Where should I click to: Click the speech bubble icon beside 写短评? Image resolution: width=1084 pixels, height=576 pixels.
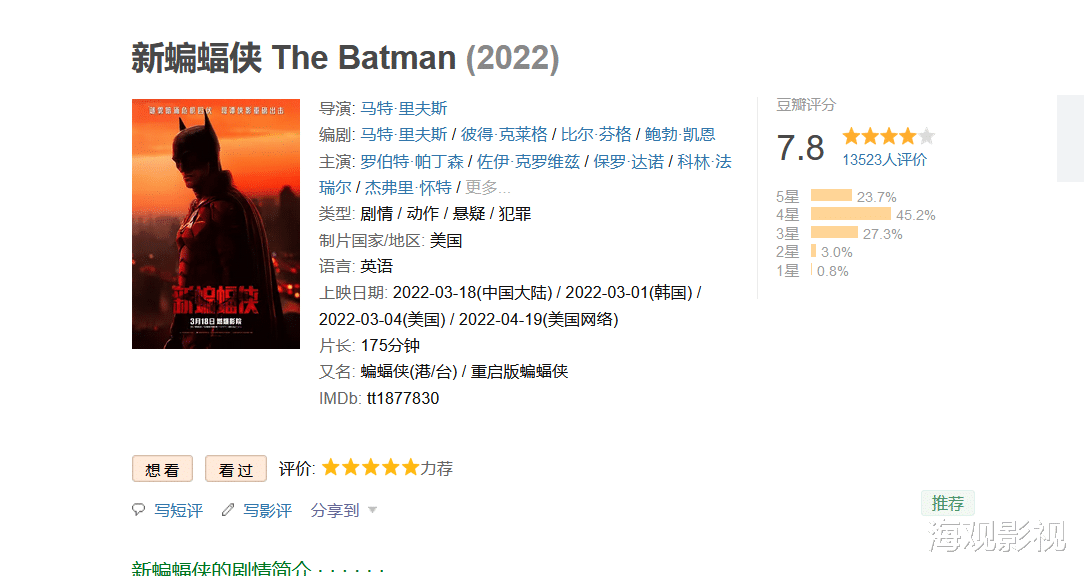tap(138, 510)
